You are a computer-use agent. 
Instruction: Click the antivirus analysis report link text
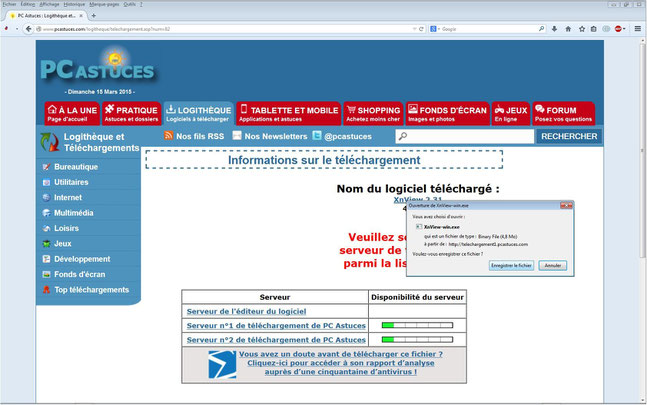341,363
